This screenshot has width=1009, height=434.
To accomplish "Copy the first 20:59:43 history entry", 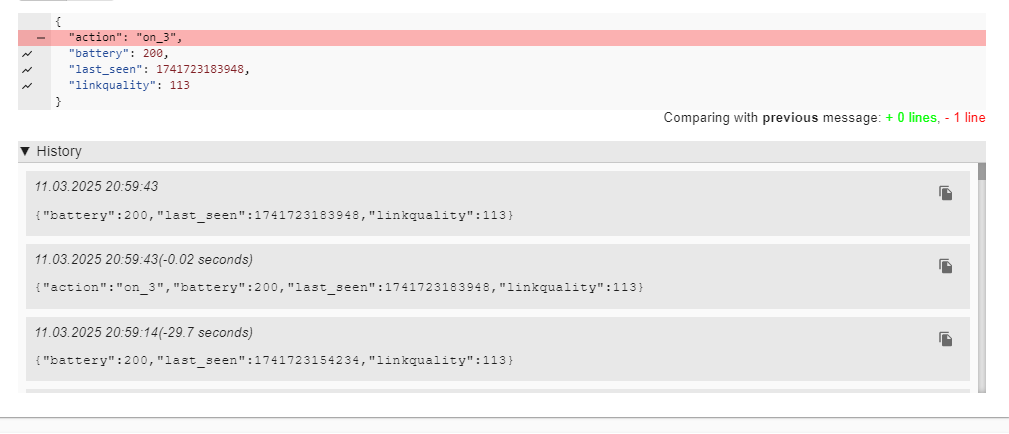I will pos(945,193).
